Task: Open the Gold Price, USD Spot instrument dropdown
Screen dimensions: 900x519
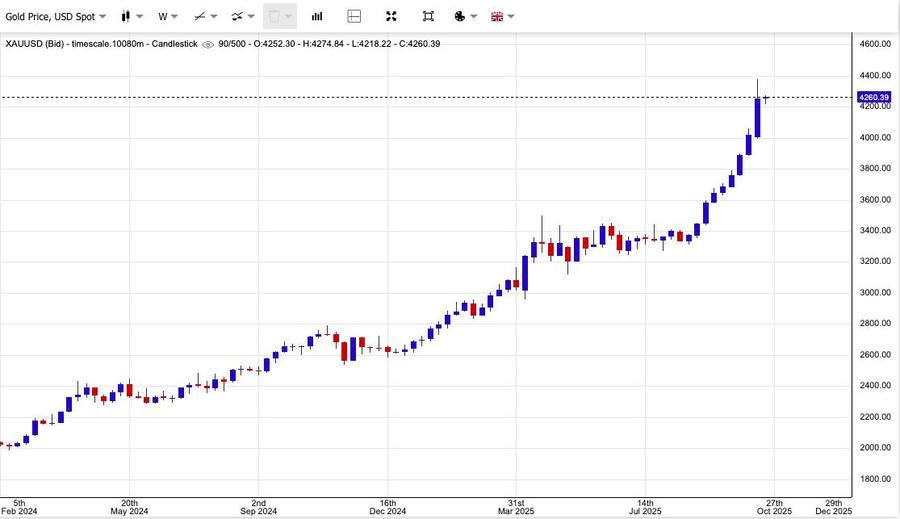Action: coord(55,16)
